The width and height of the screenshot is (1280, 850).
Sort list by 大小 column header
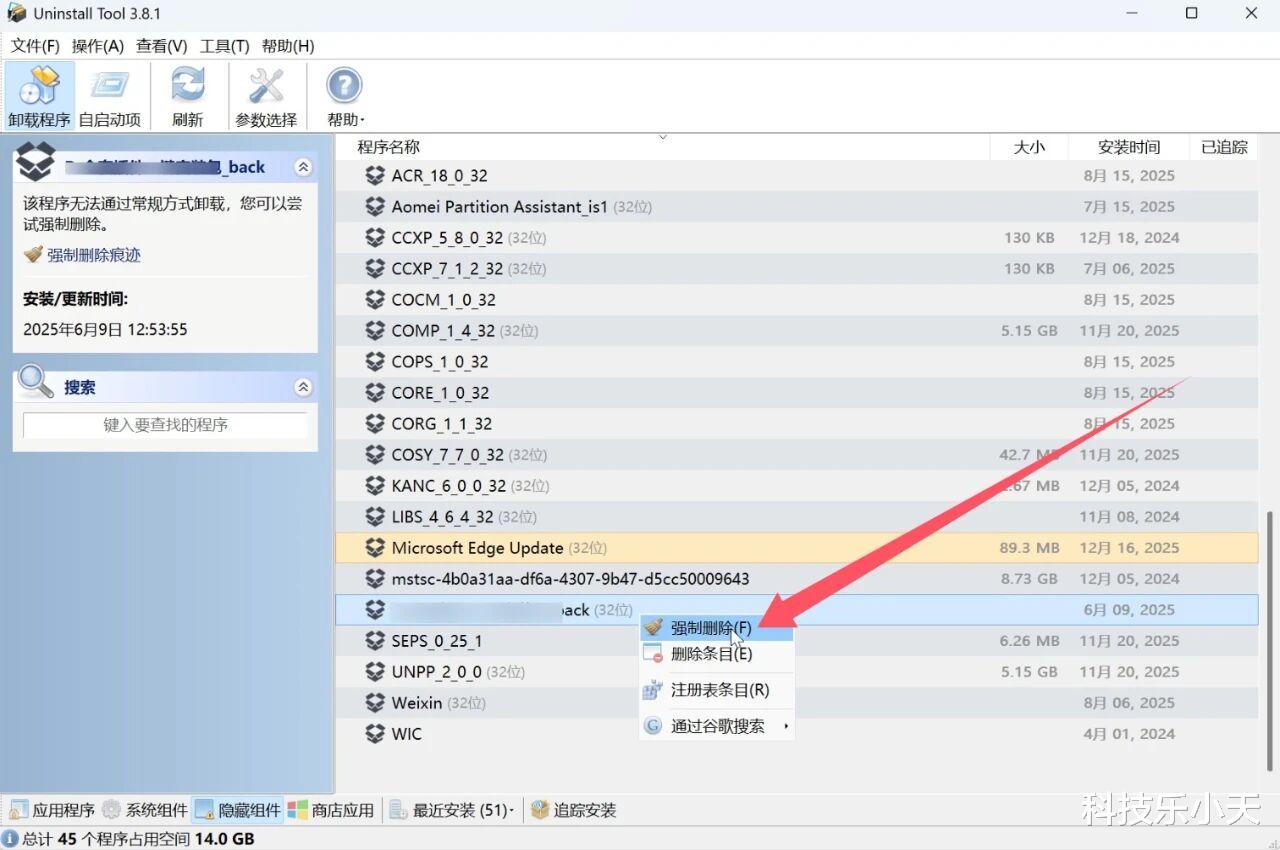tap(1029, 147)
